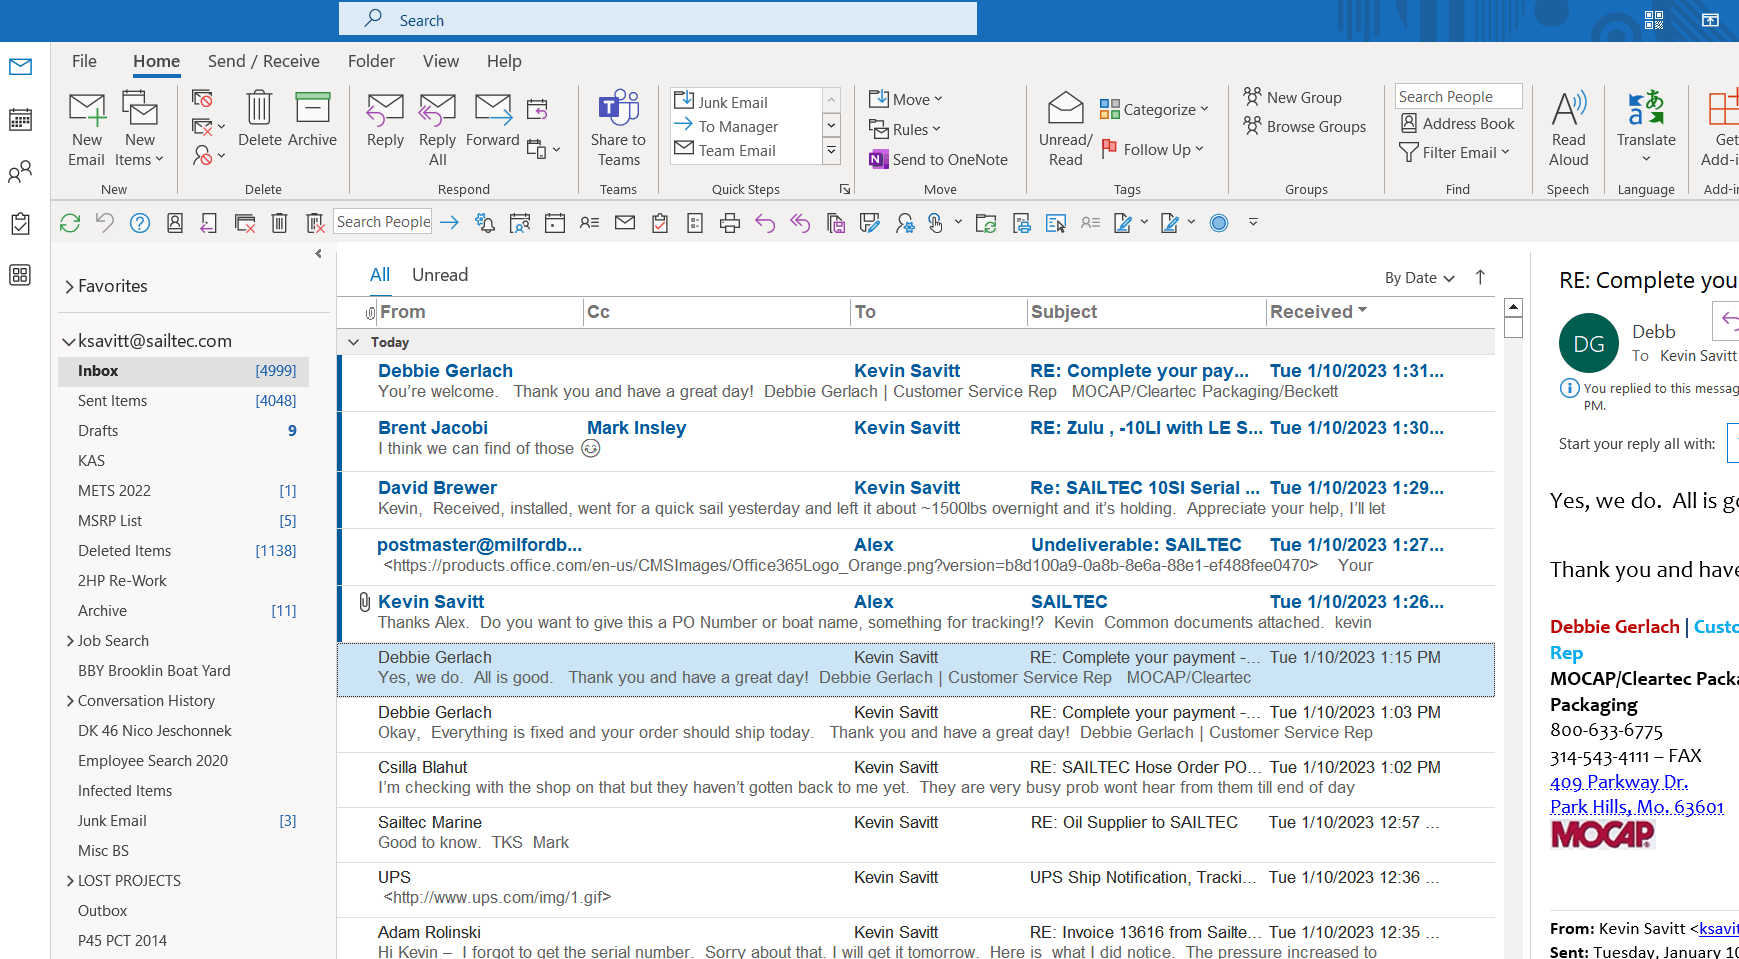1739x959 pixels.
Task: Open the Clean Up dropdown icon
Action: coord(207,127)
